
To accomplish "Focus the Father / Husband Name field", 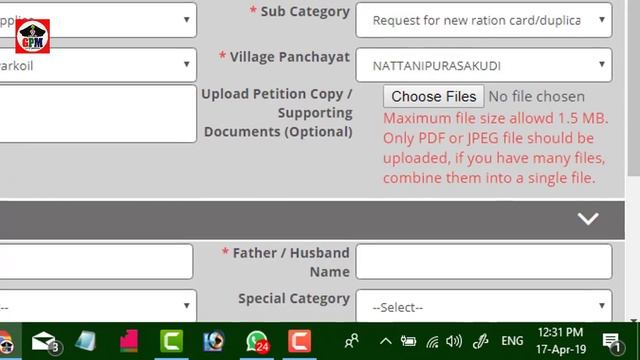I will point(484,262).
